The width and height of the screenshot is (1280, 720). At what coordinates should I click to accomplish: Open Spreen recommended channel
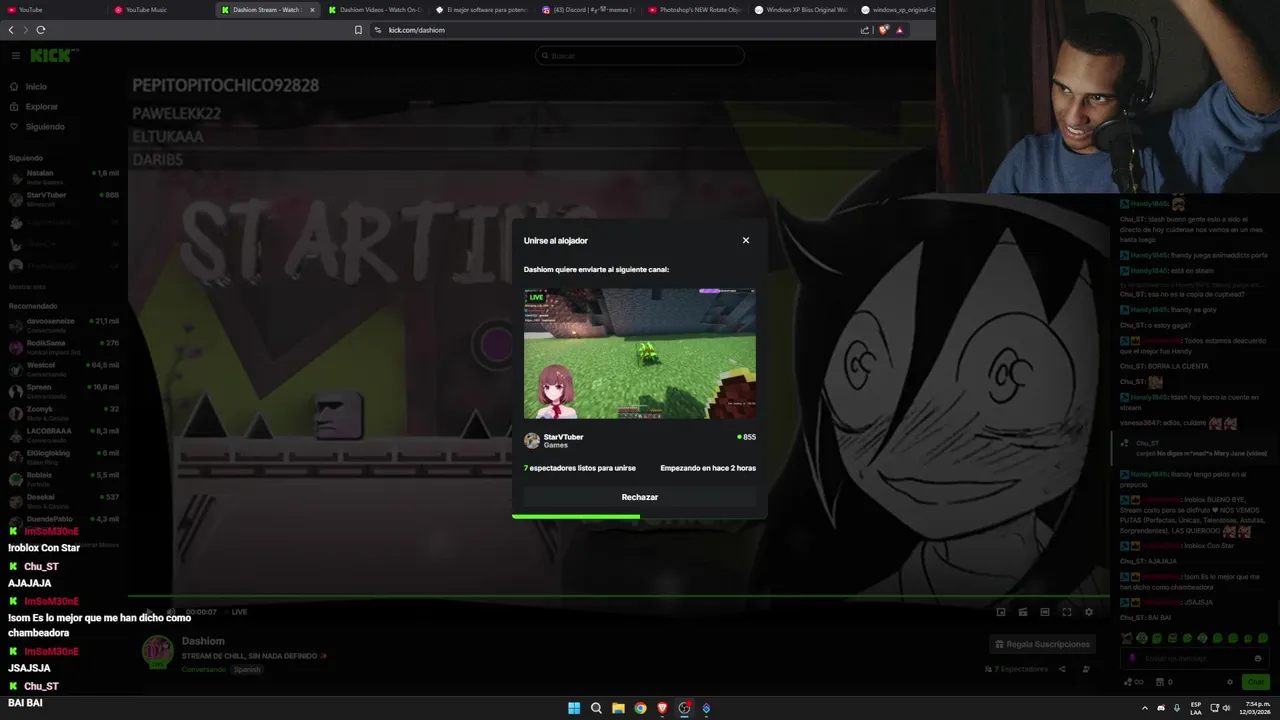(63, 390)
